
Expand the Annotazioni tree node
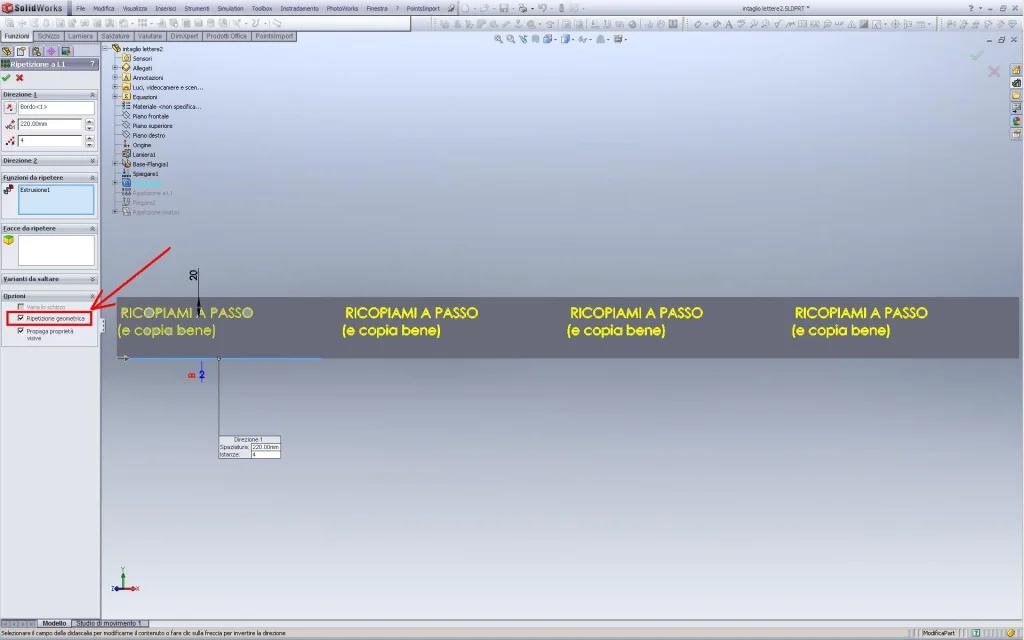click(116, 78)
